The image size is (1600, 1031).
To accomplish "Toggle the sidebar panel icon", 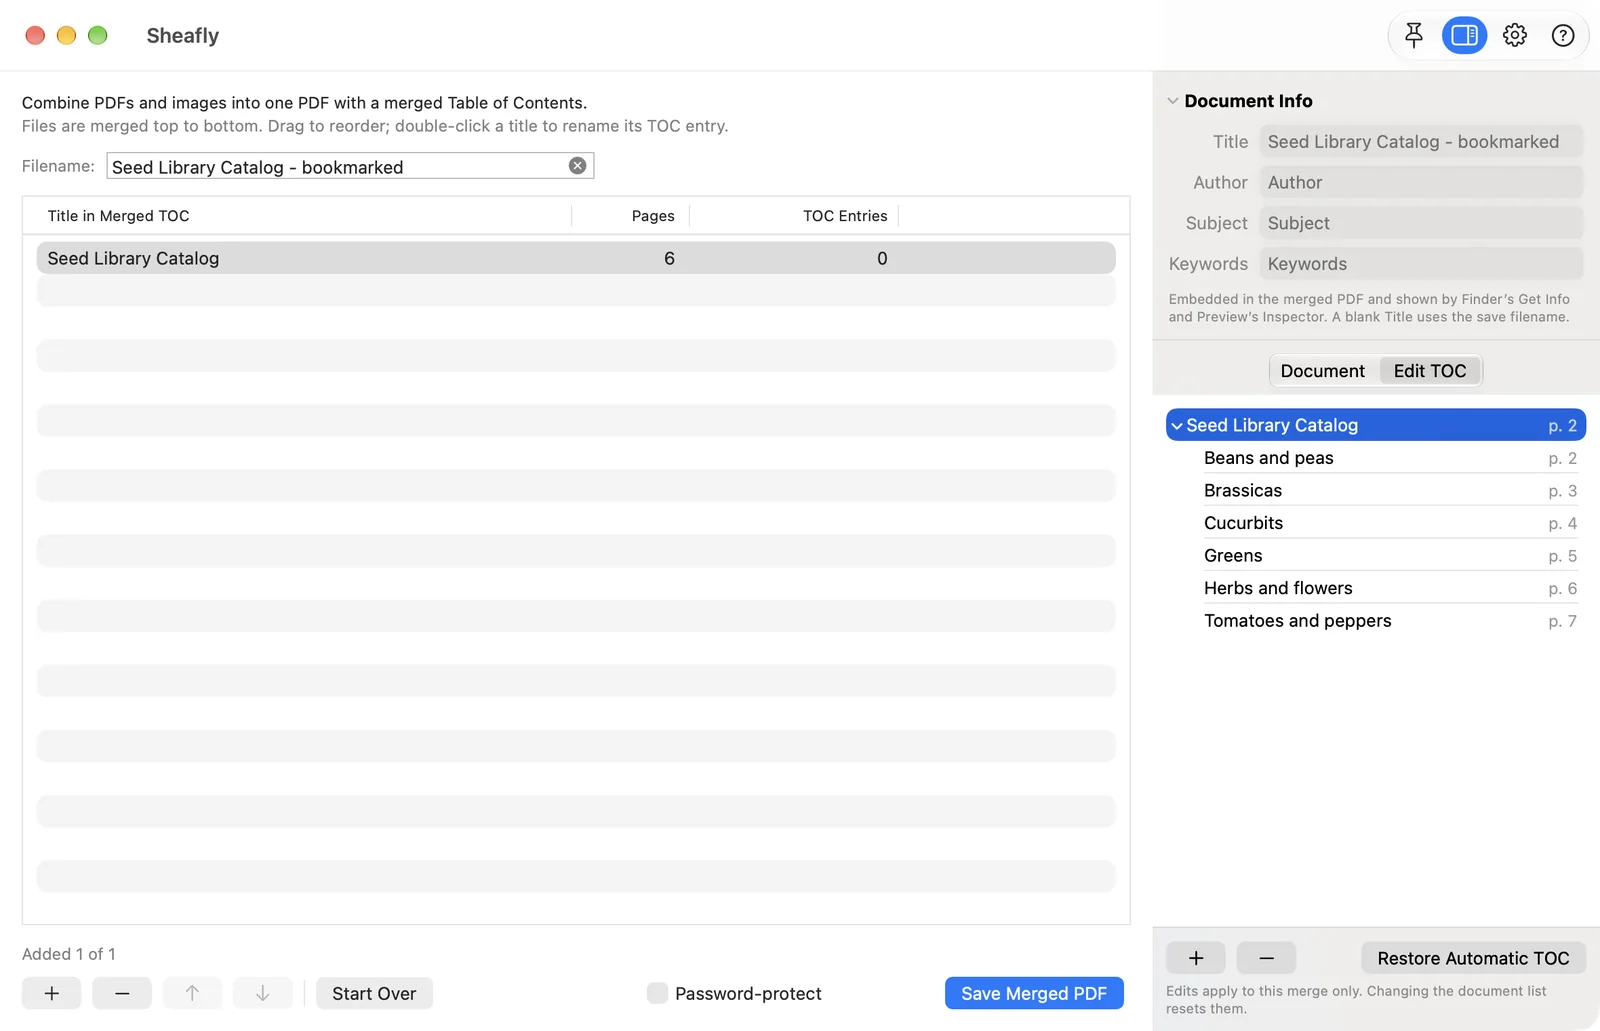I will [1464, 36].
